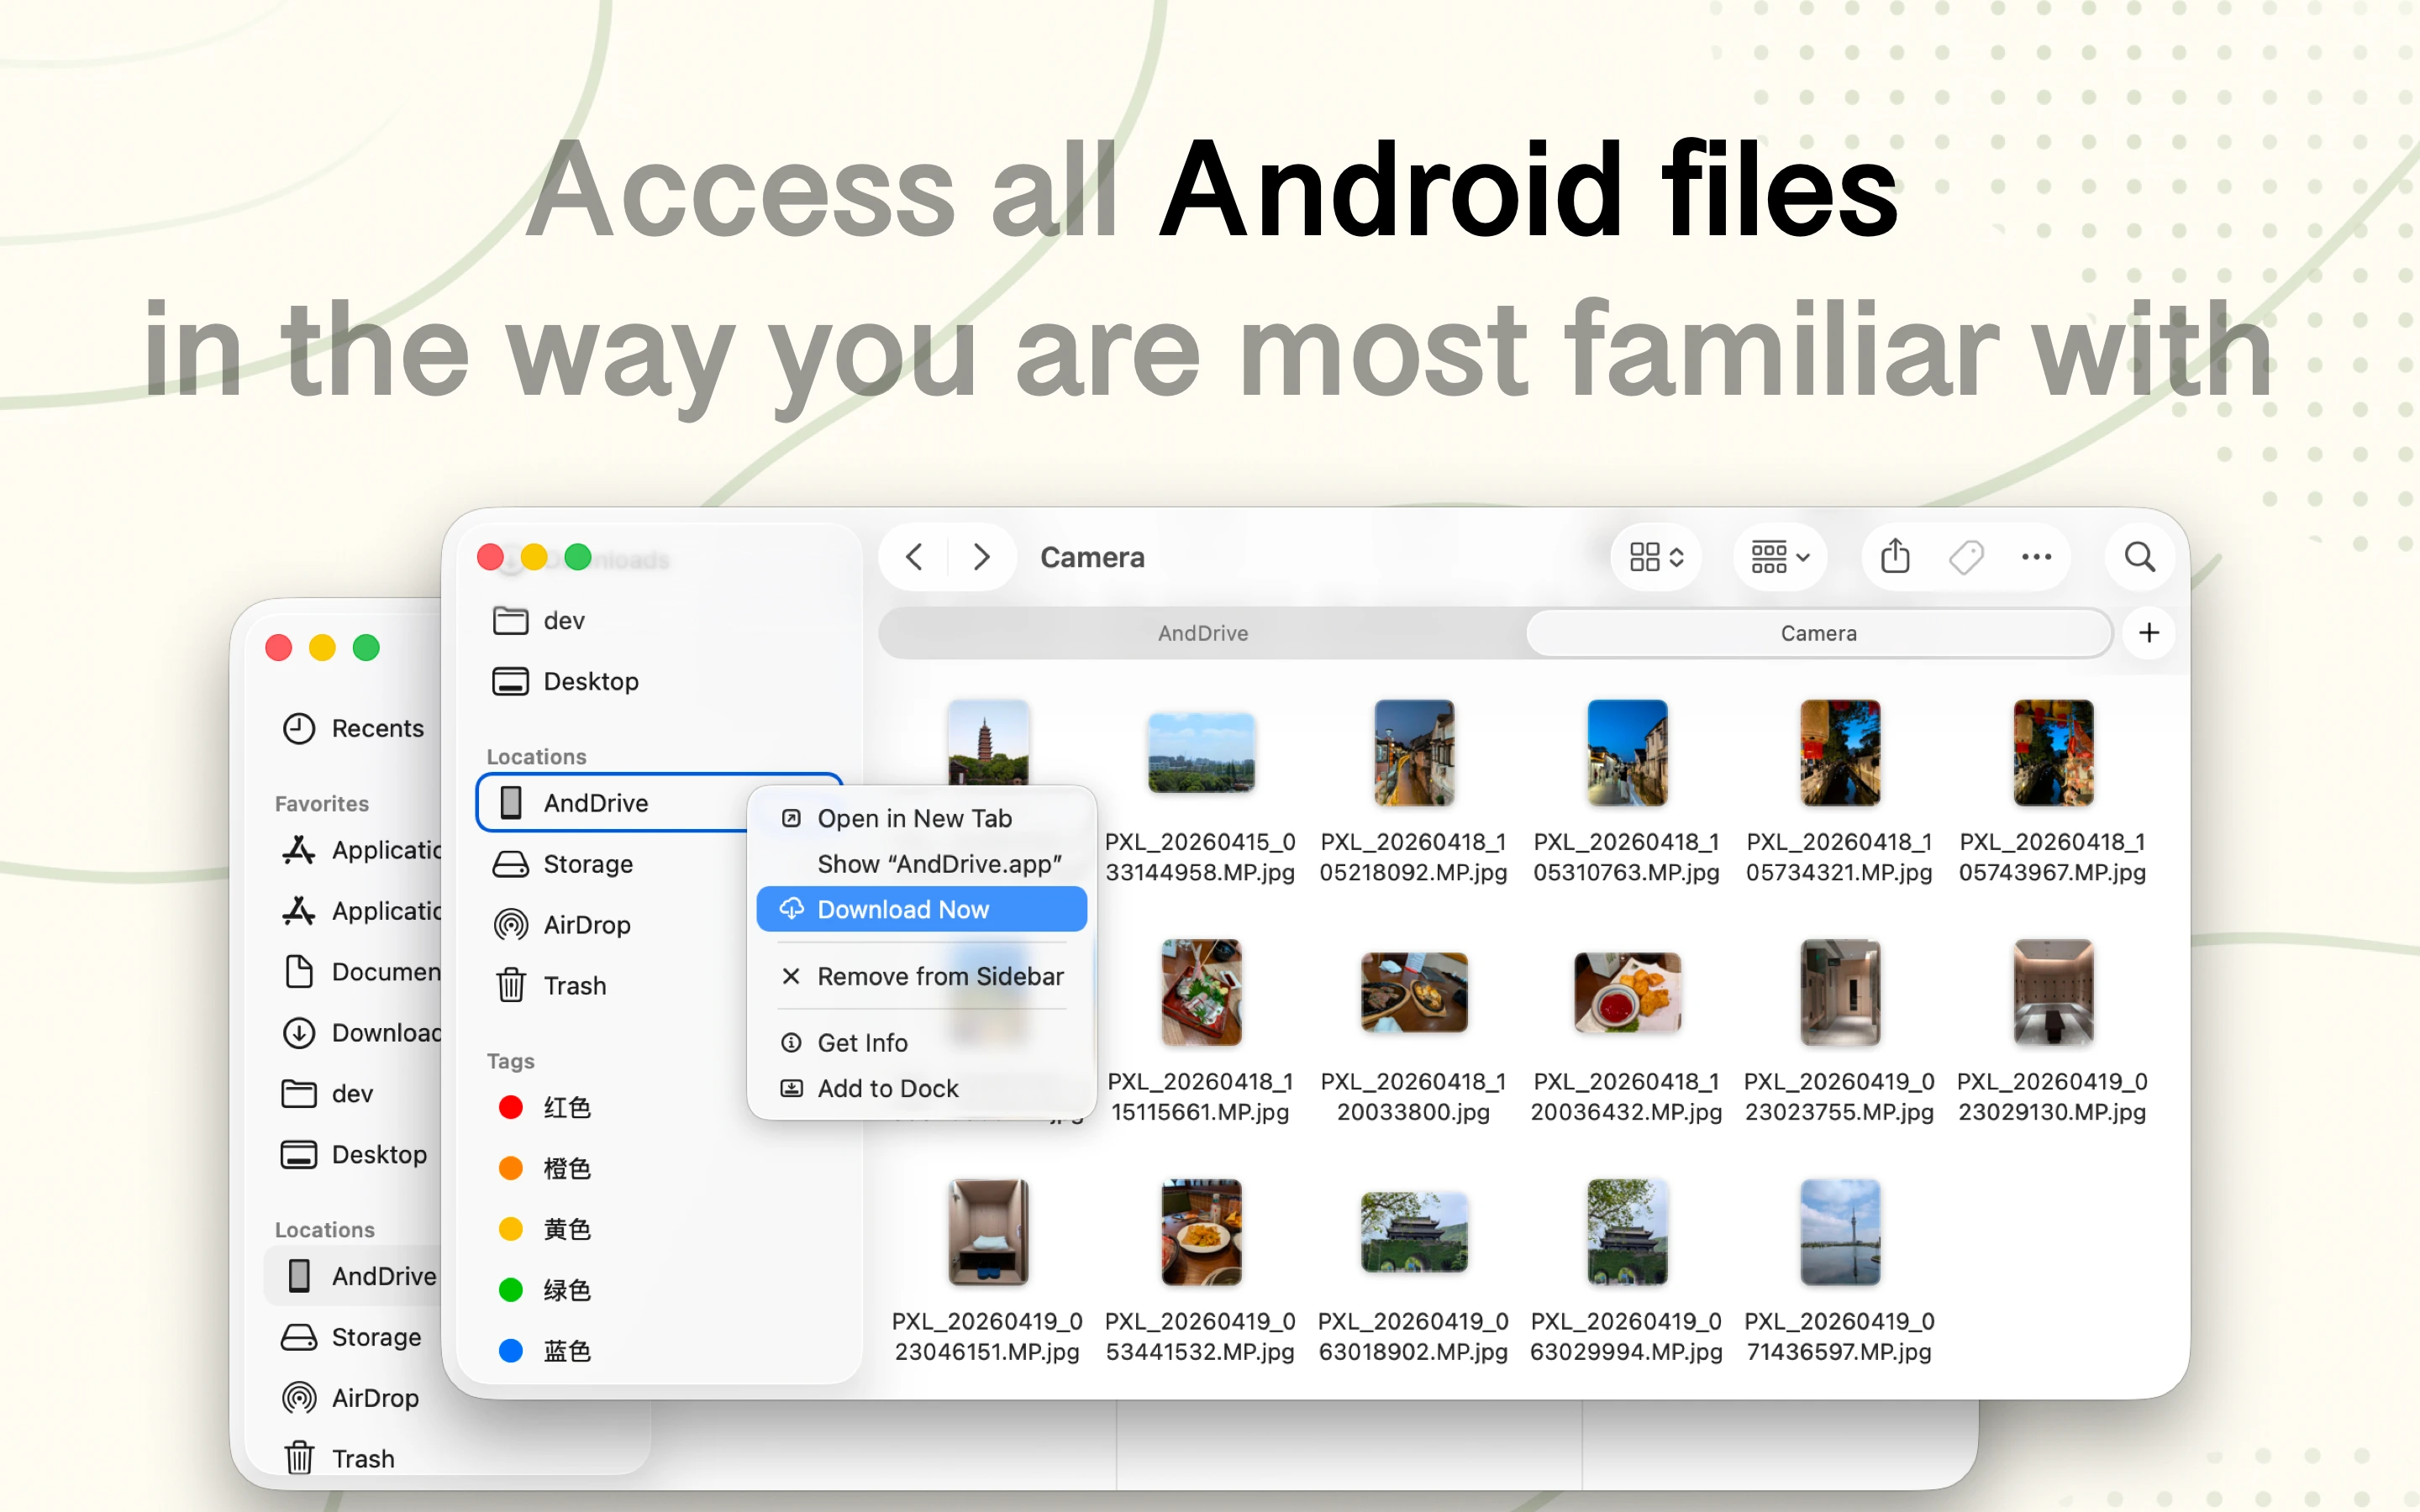This screenshot has height=1512, width=2420.
Task: Click file name PXL_20260418_120033800.jpg
Action: [1413, 1097]
